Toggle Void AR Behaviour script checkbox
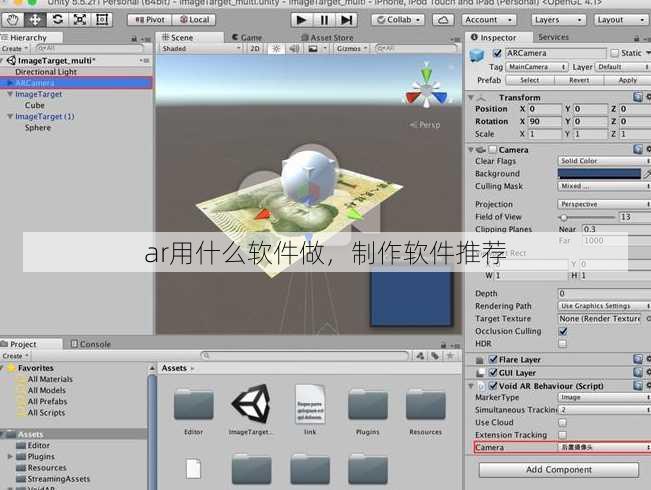 coord(493,385)
